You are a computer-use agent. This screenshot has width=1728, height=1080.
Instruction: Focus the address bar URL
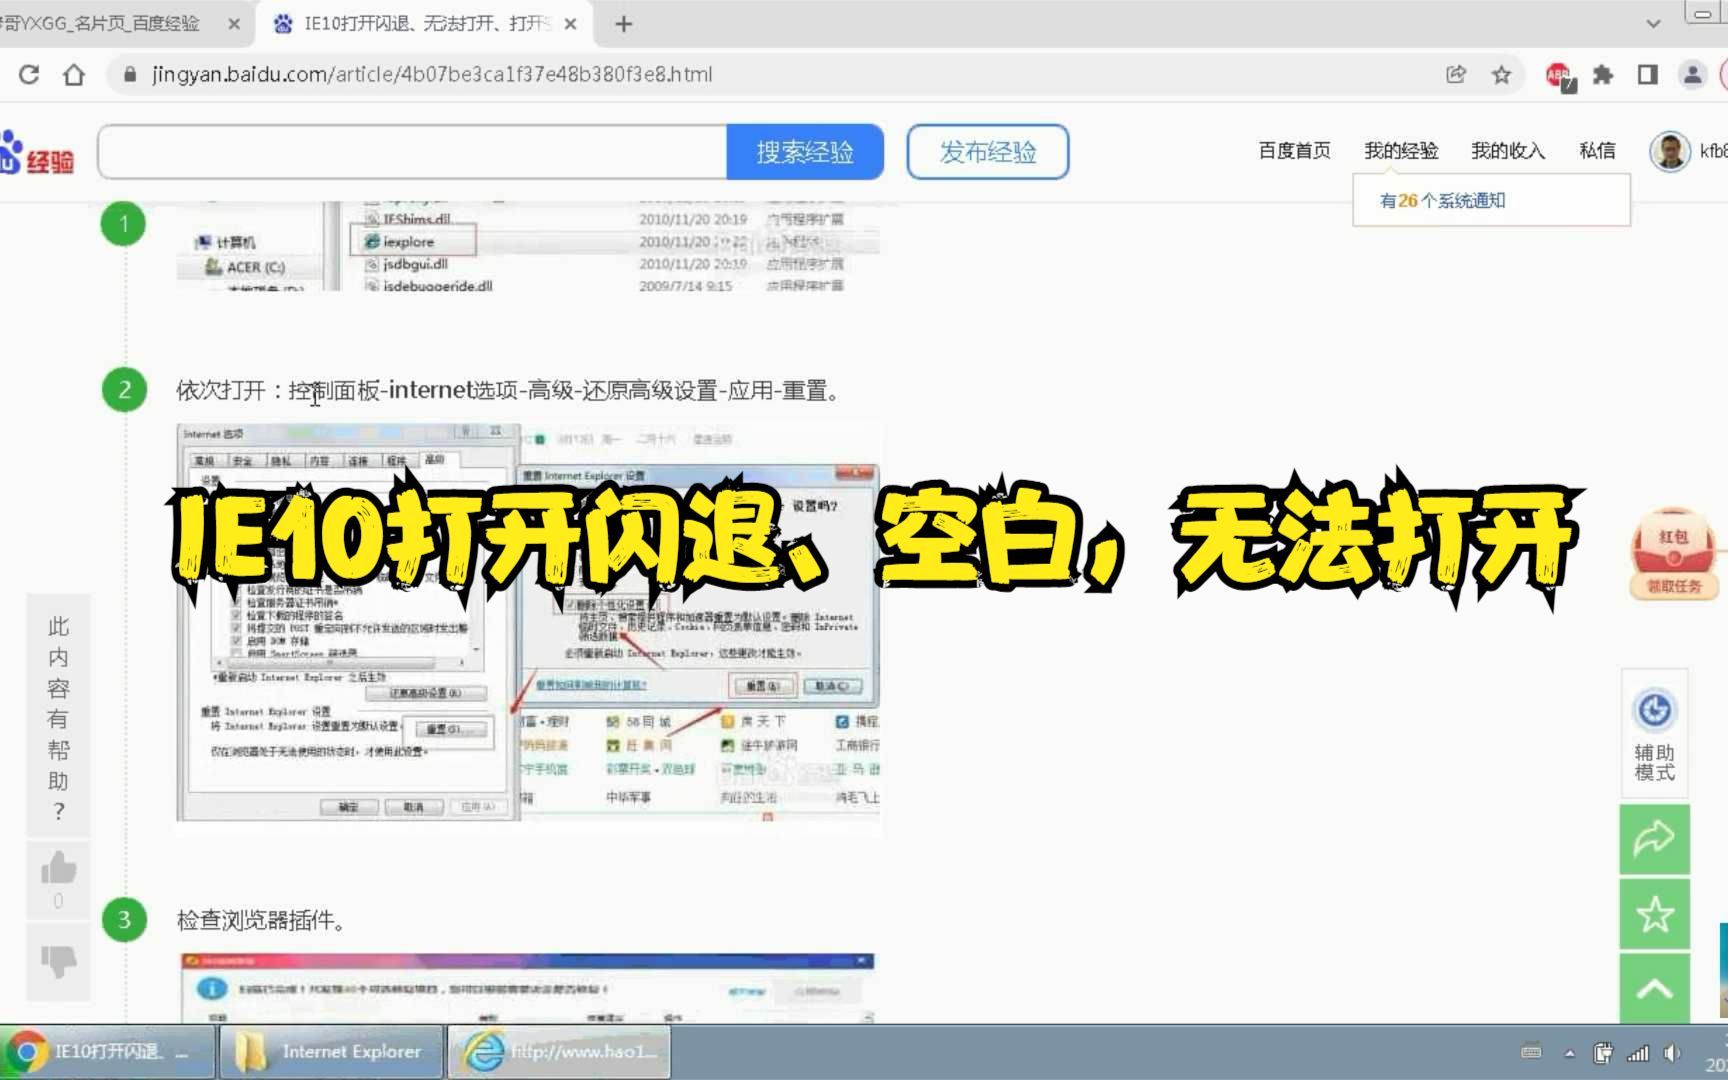point(432,74)
